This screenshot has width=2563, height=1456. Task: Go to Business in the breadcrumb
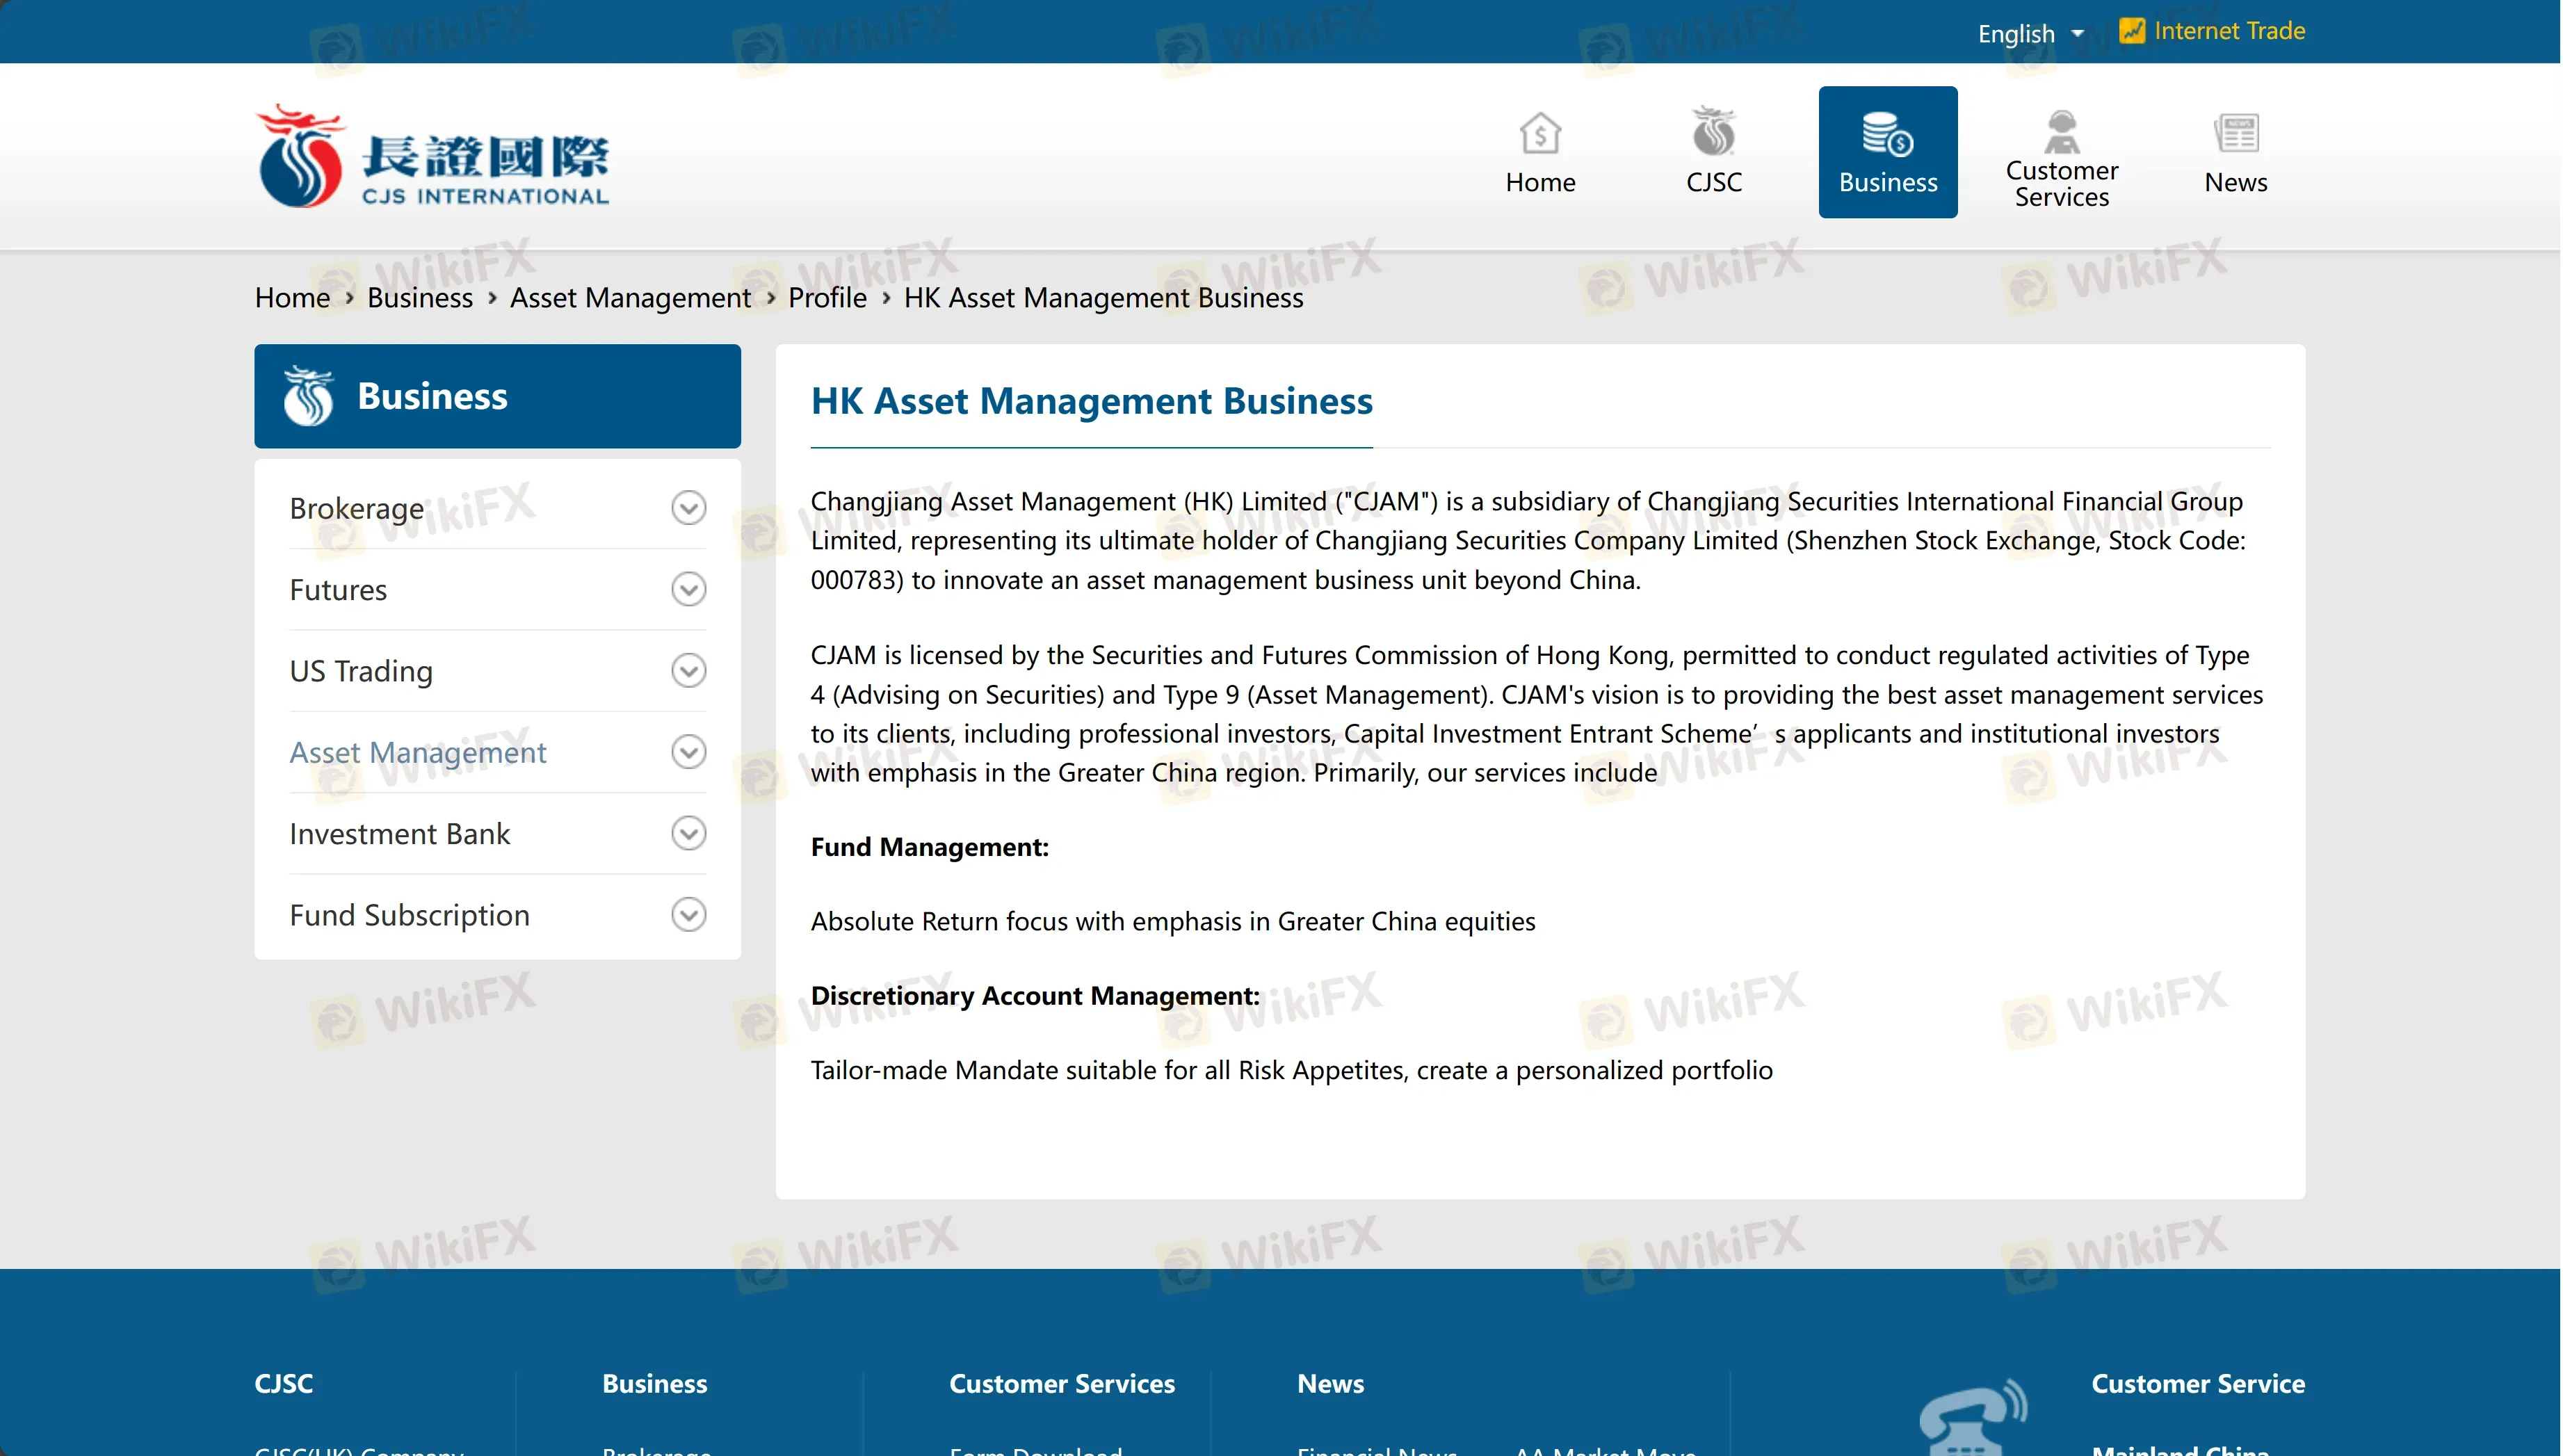point(419,298)
